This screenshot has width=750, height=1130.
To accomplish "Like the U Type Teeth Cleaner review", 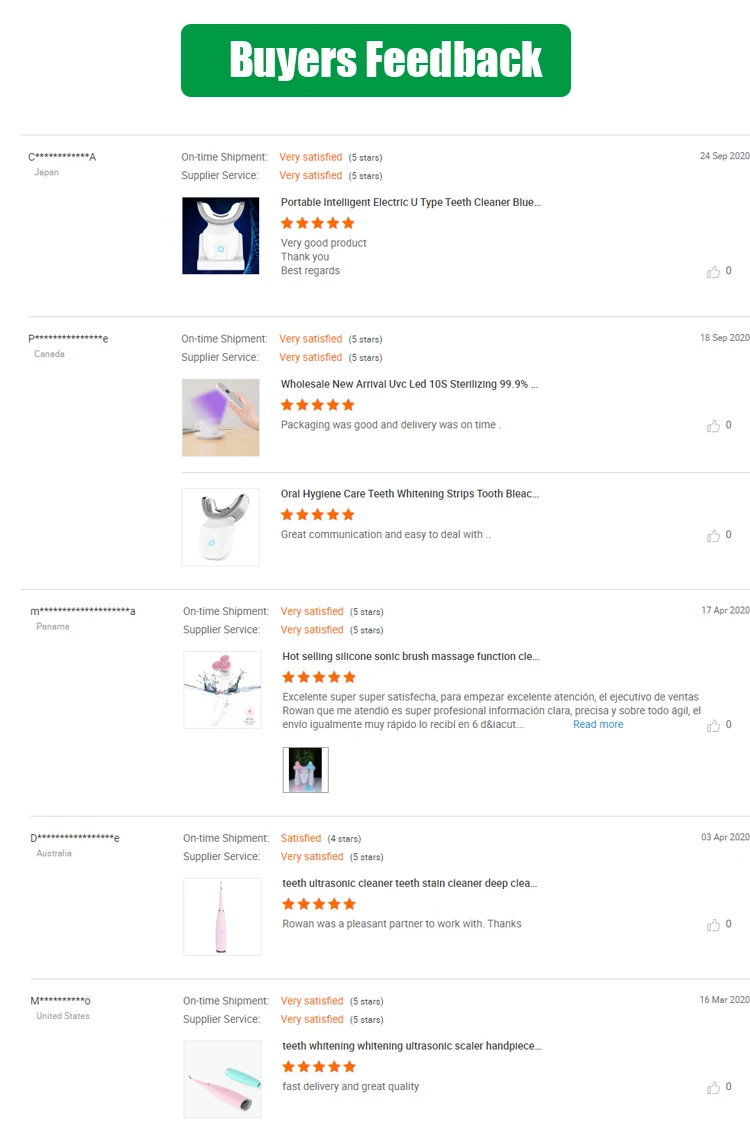I will 713,271.
